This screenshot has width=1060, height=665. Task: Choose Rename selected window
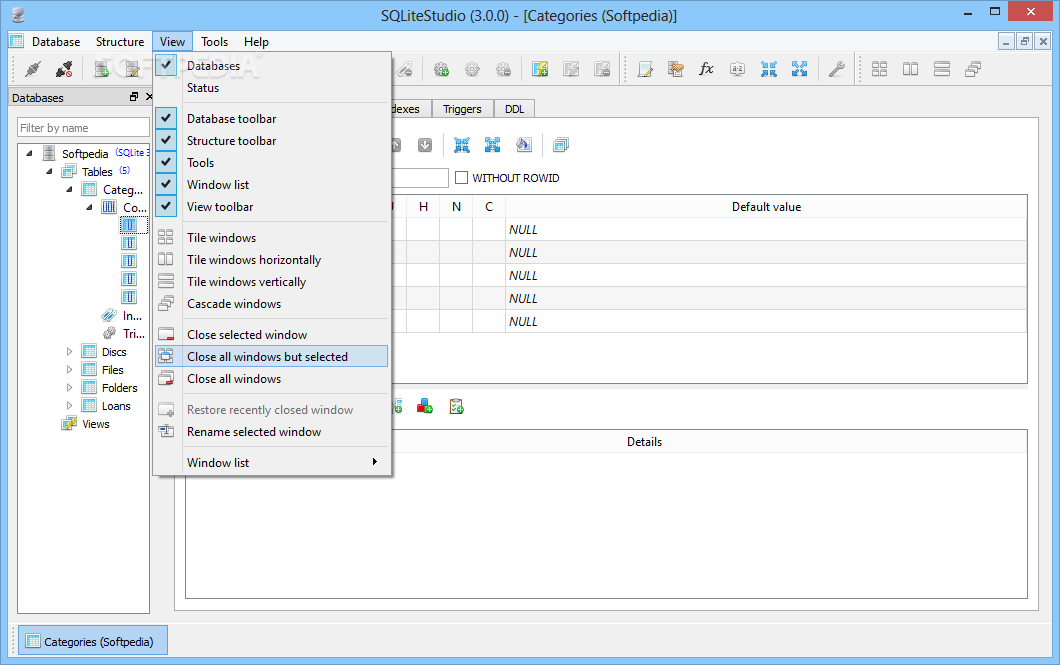pos(272,432)
